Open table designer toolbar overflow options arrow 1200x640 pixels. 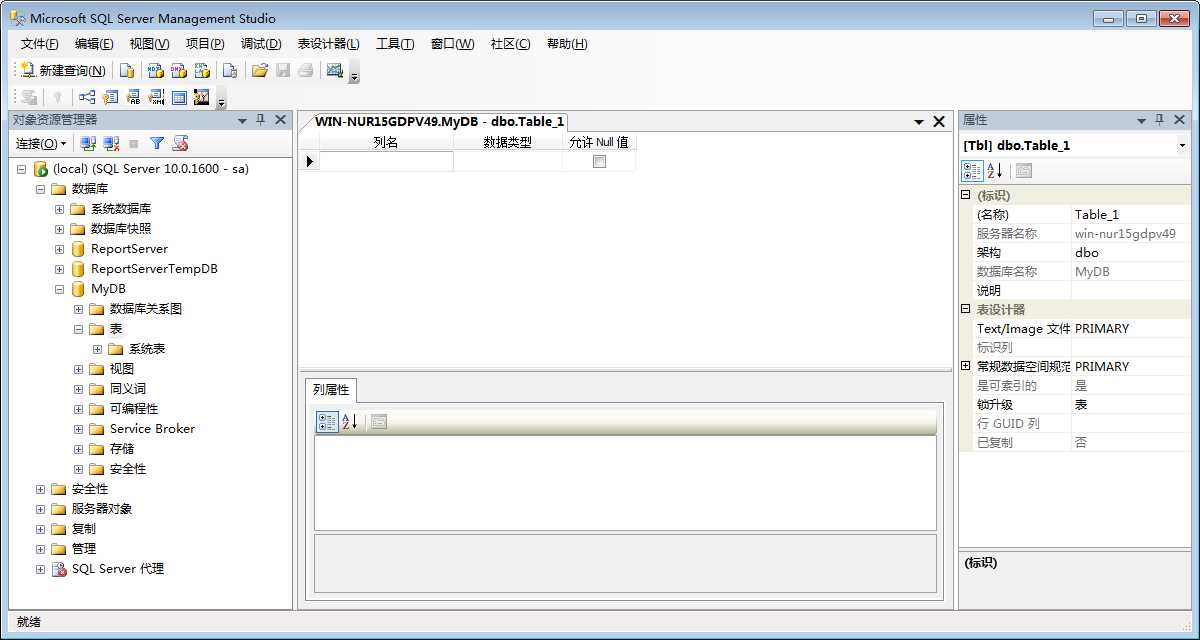click(221, 101)
